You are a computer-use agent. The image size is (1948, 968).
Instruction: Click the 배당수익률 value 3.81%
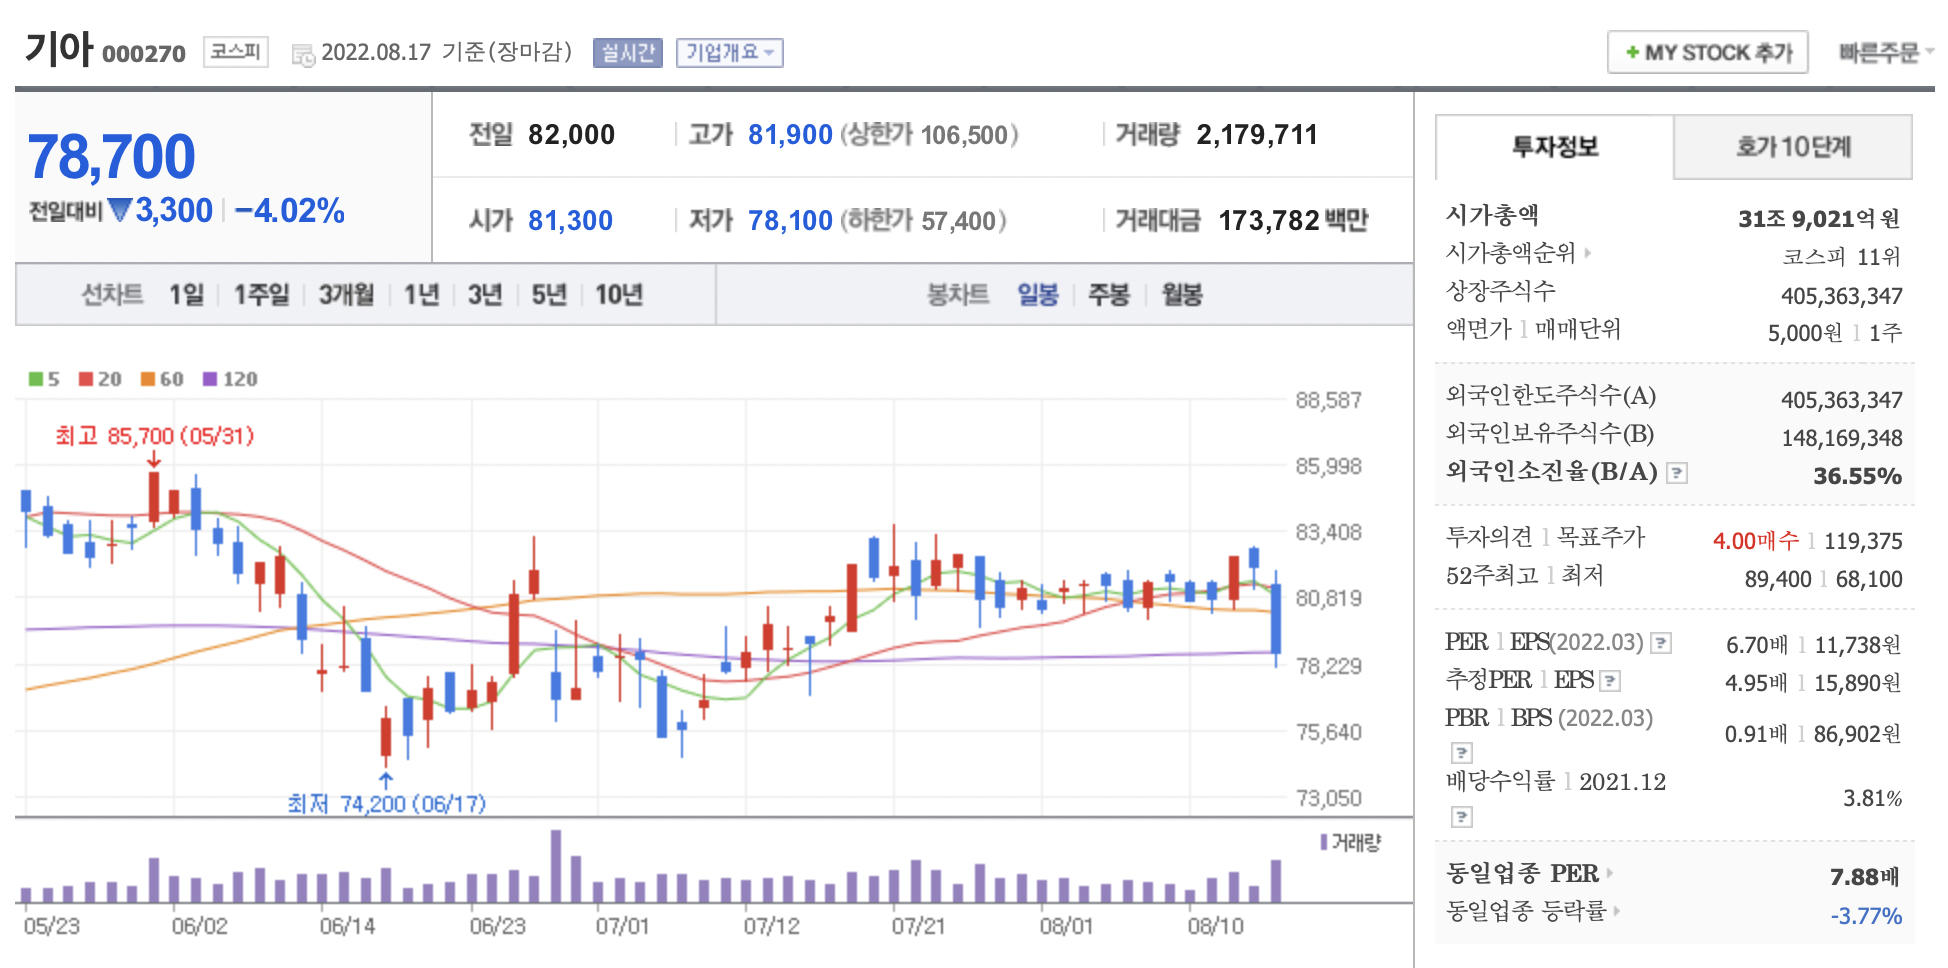click(1872, 798)
